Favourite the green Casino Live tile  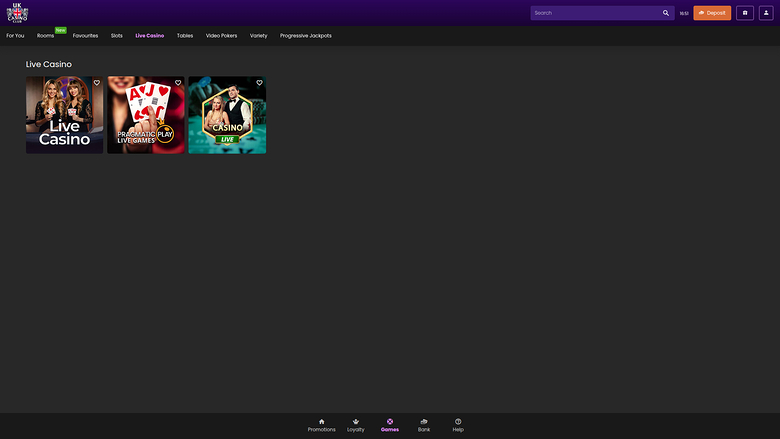259,83
